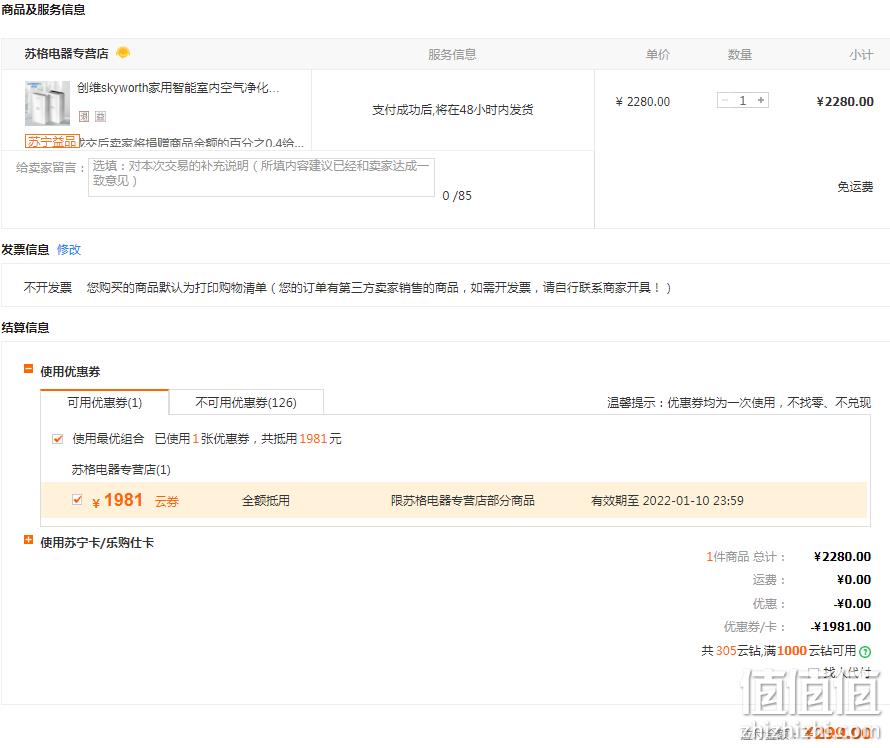Click the second small service icon under the product title
Viewport: 890px width, 748px height.
[x=100, y=116]
